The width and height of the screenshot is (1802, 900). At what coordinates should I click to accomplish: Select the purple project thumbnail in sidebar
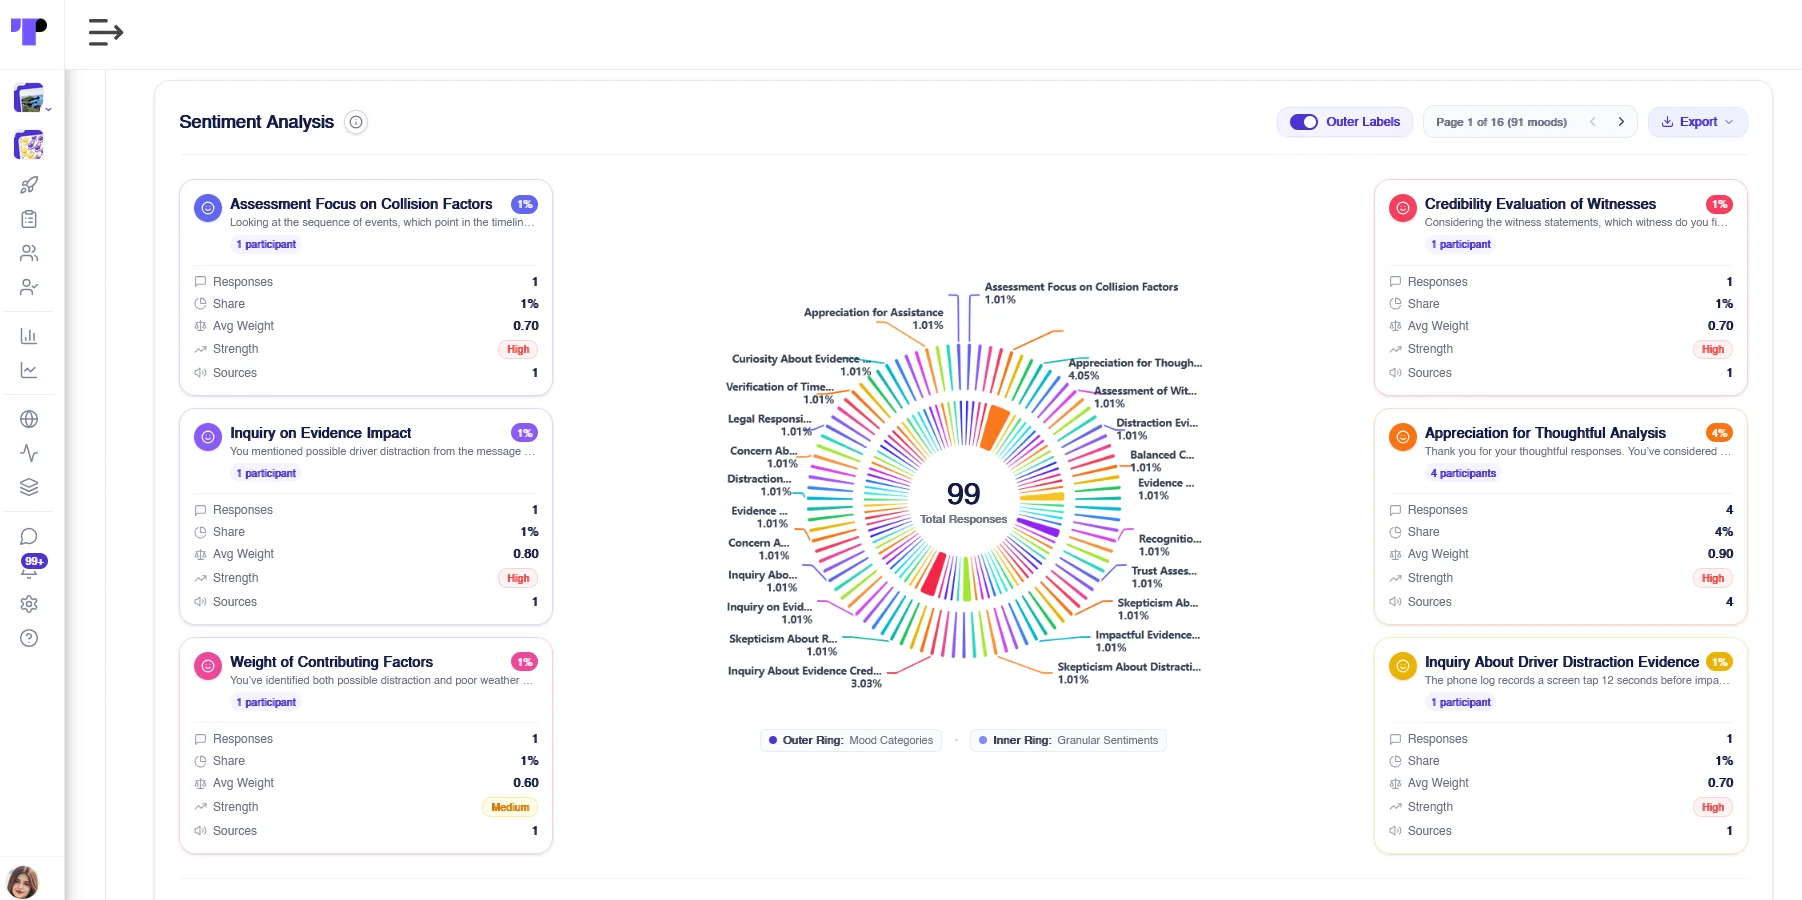point(29,145)
